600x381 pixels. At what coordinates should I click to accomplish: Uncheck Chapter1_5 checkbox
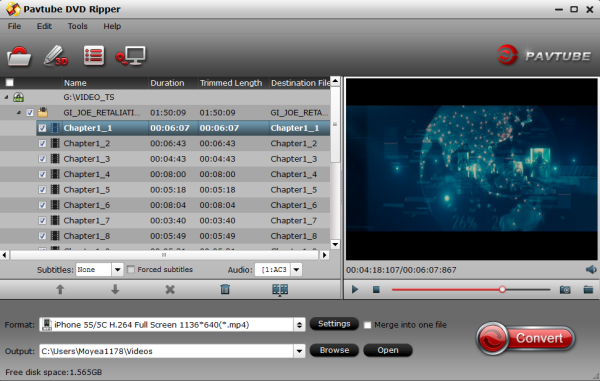pos(42,190)
